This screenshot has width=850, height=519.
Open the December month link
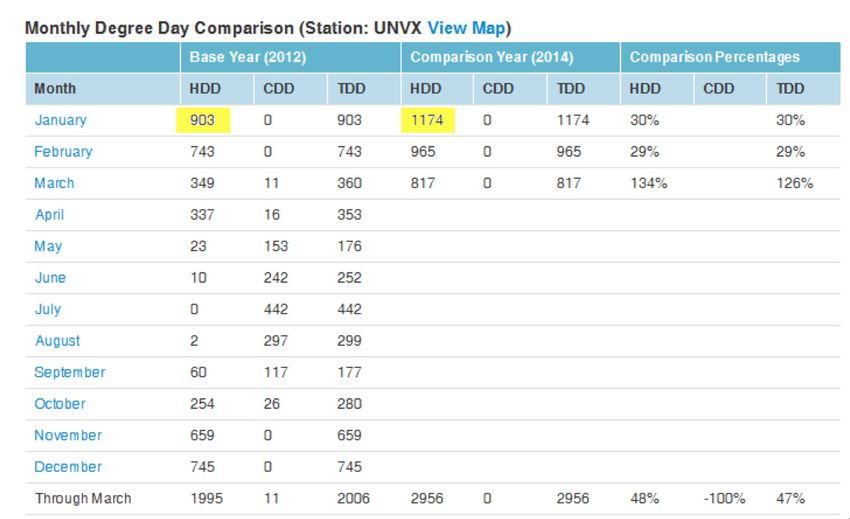point(68,466)
